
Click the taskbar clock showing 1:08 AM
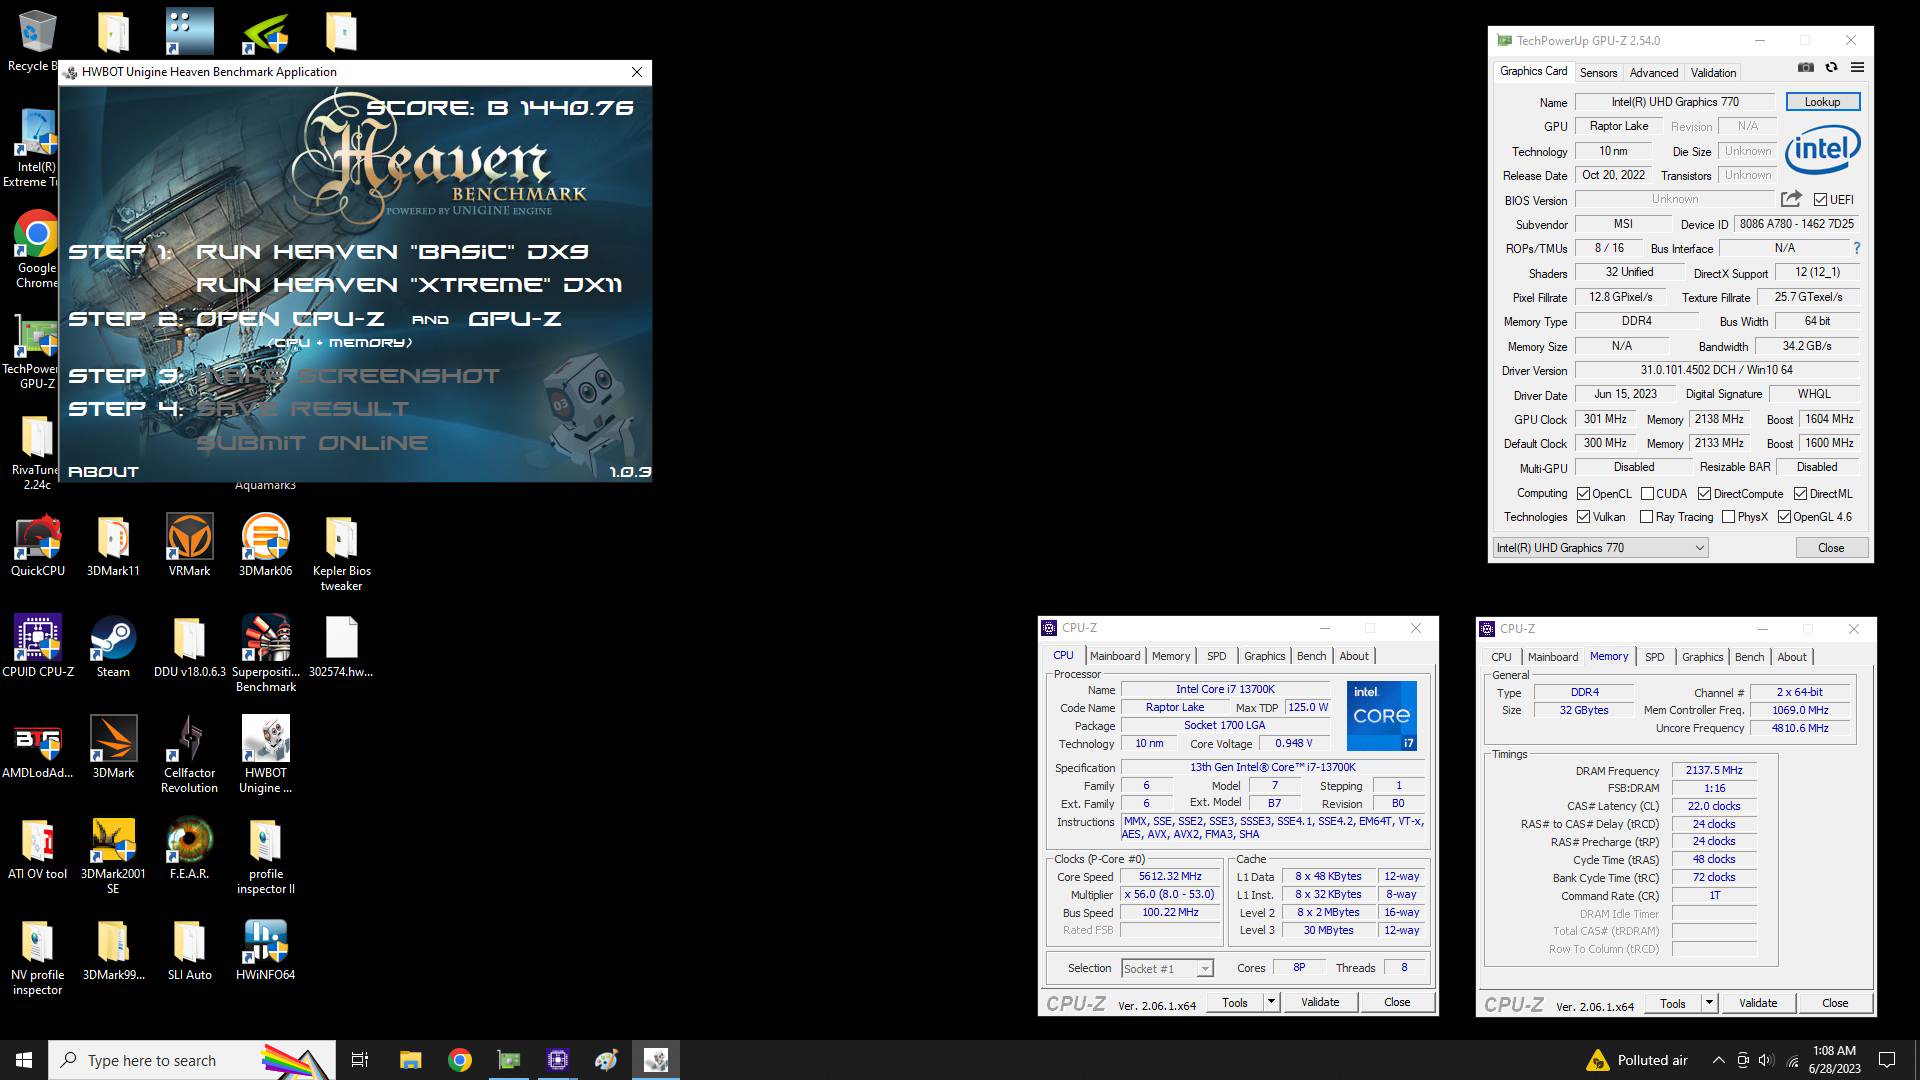coord(1834,1060)
